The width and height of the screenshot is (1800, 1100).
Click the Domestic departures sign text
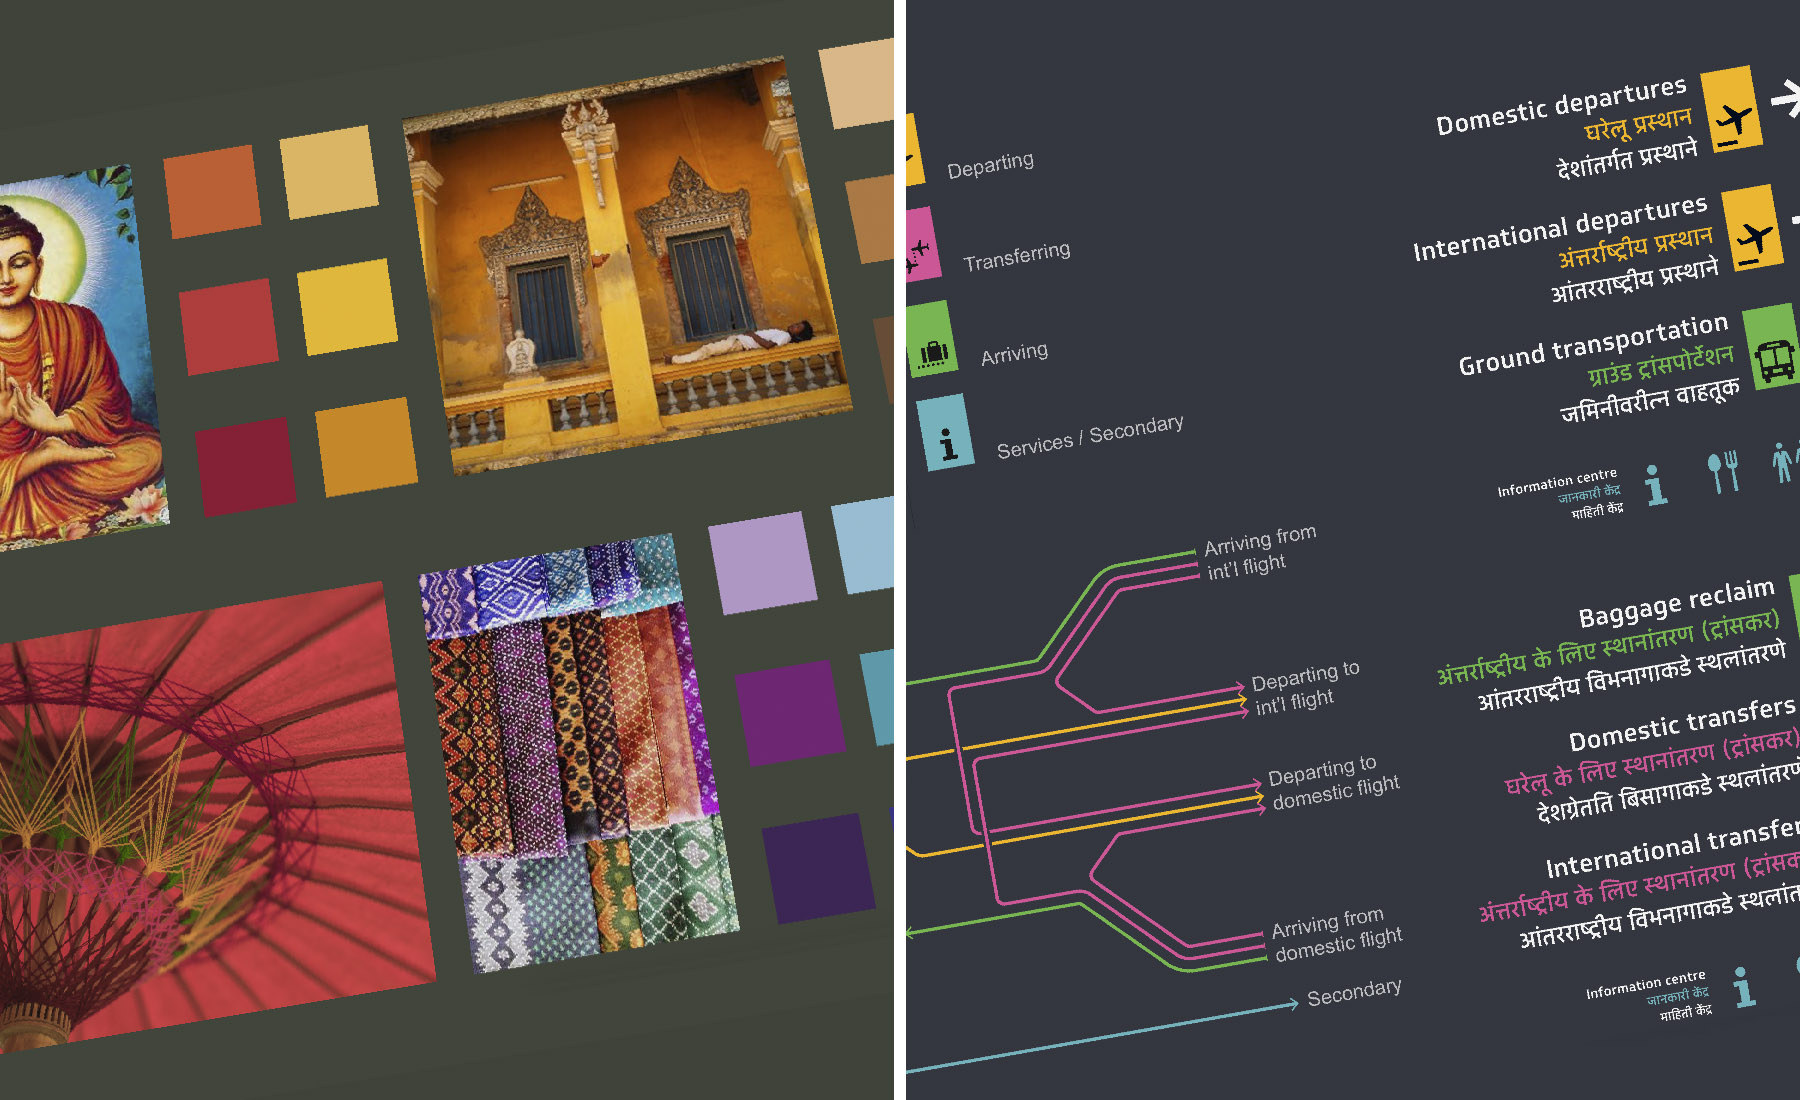click(1561, 106)
